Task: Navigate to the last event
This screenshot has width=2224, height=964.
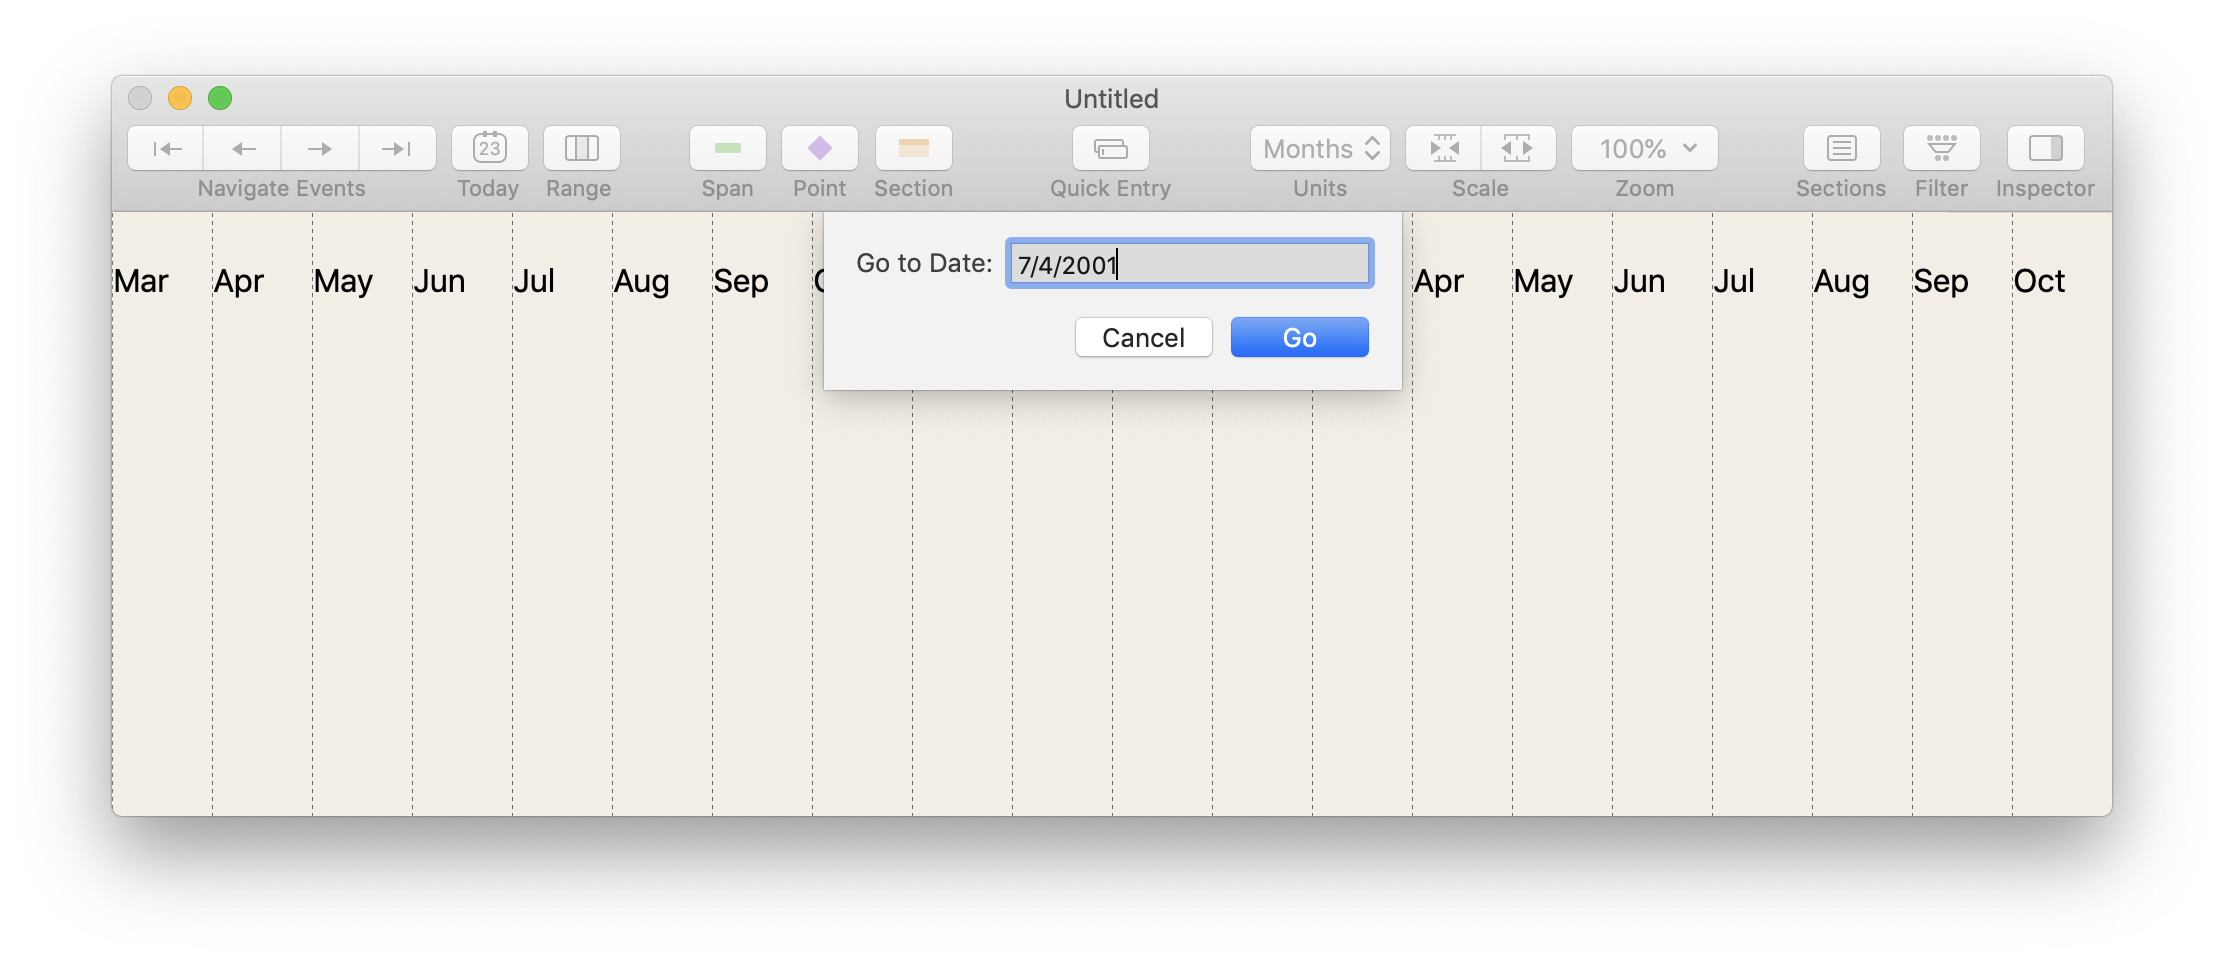Action: pos(397,148)
